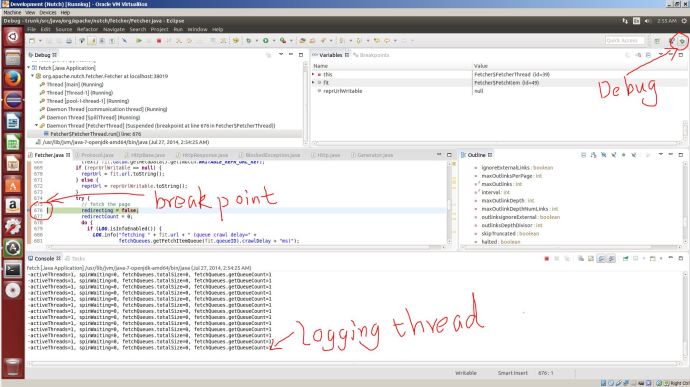Open the Debug launch icon in toolbar
Viewport: 690px width, 387px height.
coord(249,41)
